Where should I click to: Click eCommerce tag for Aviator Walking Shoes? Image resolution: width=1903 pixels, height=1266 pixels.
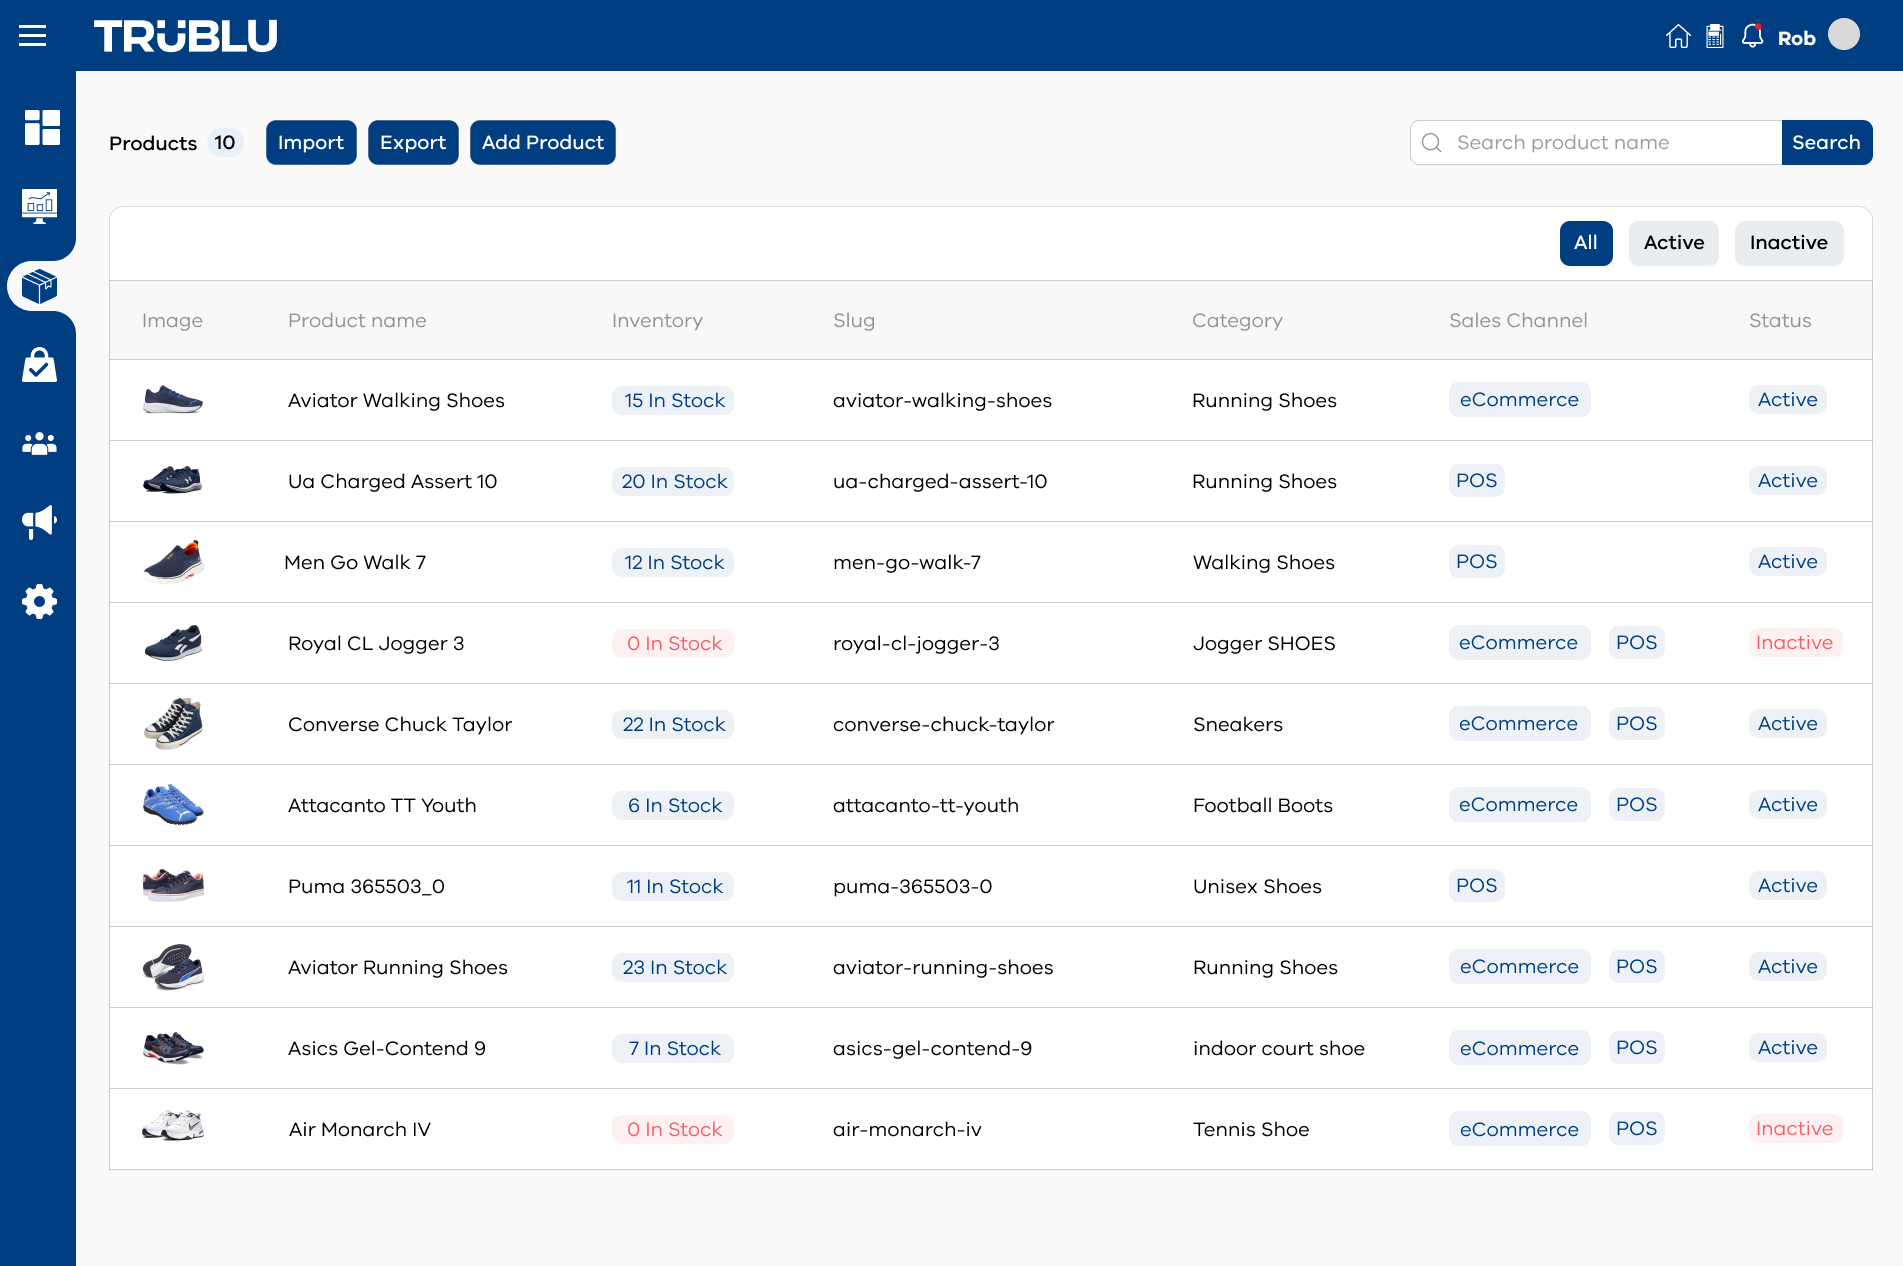[x=1519, y=399]
